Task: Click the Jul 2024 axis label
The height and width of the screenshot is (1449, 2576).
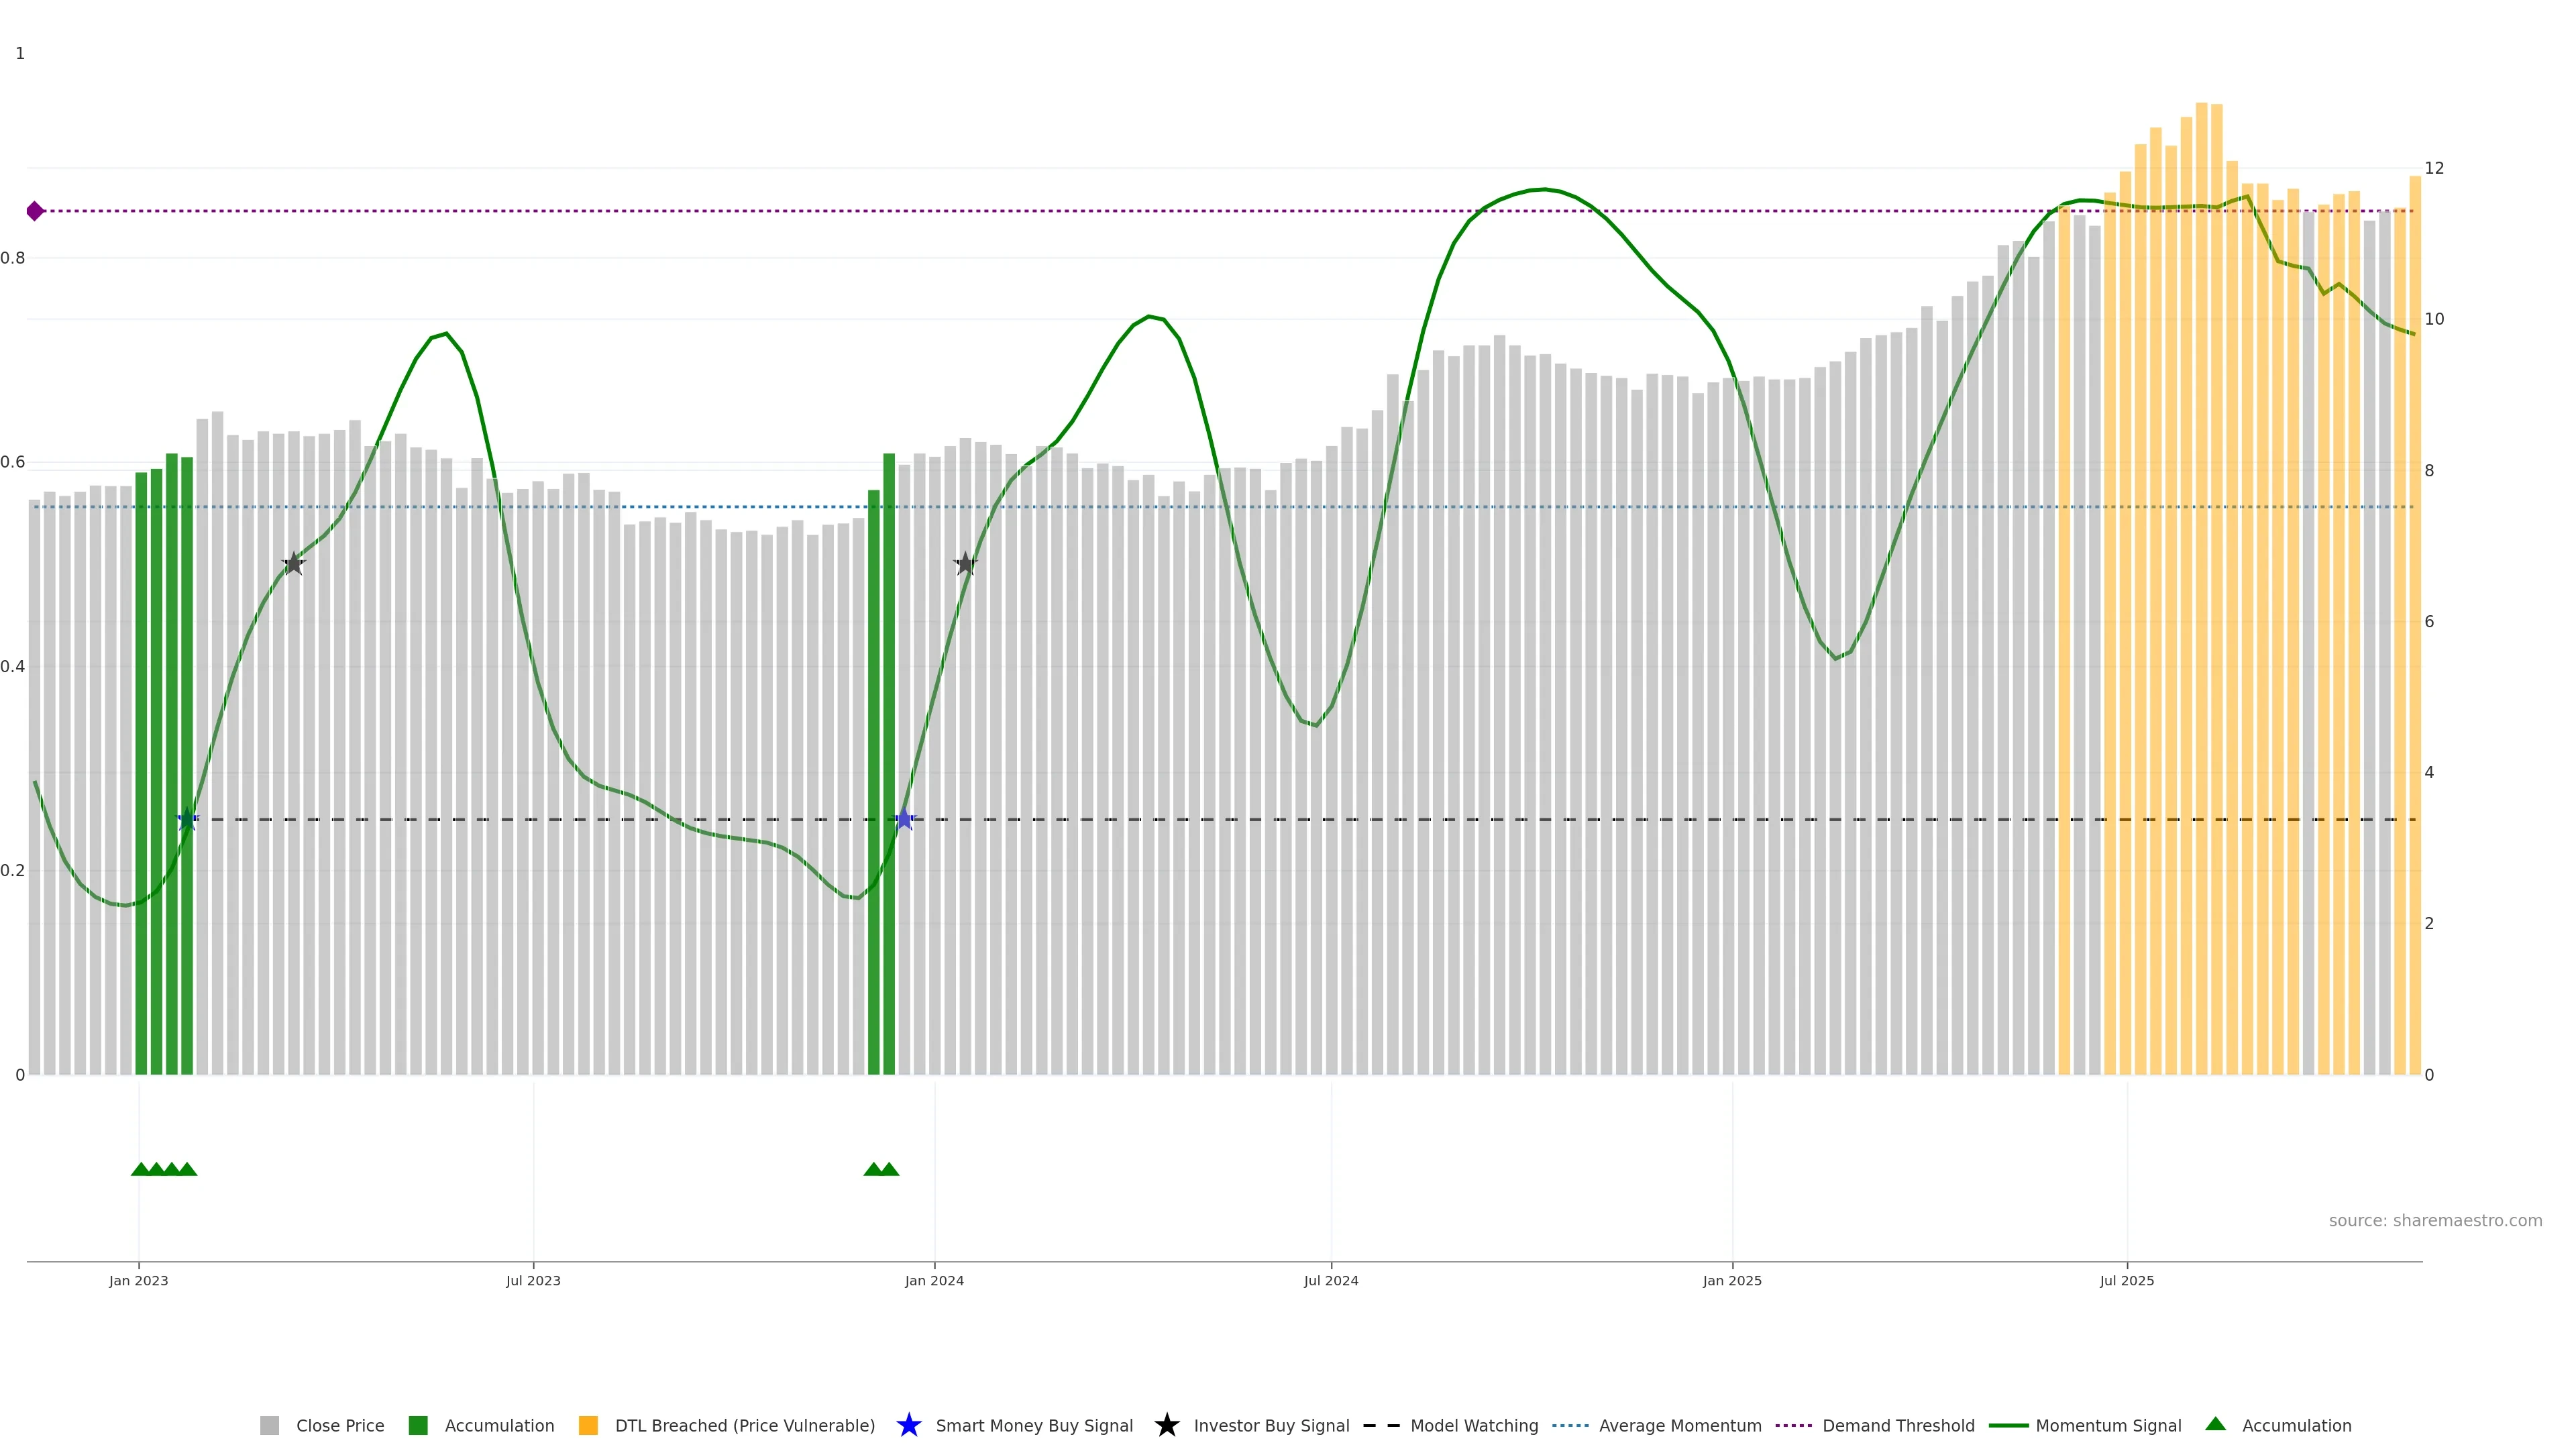Action: point(1330,1281)
